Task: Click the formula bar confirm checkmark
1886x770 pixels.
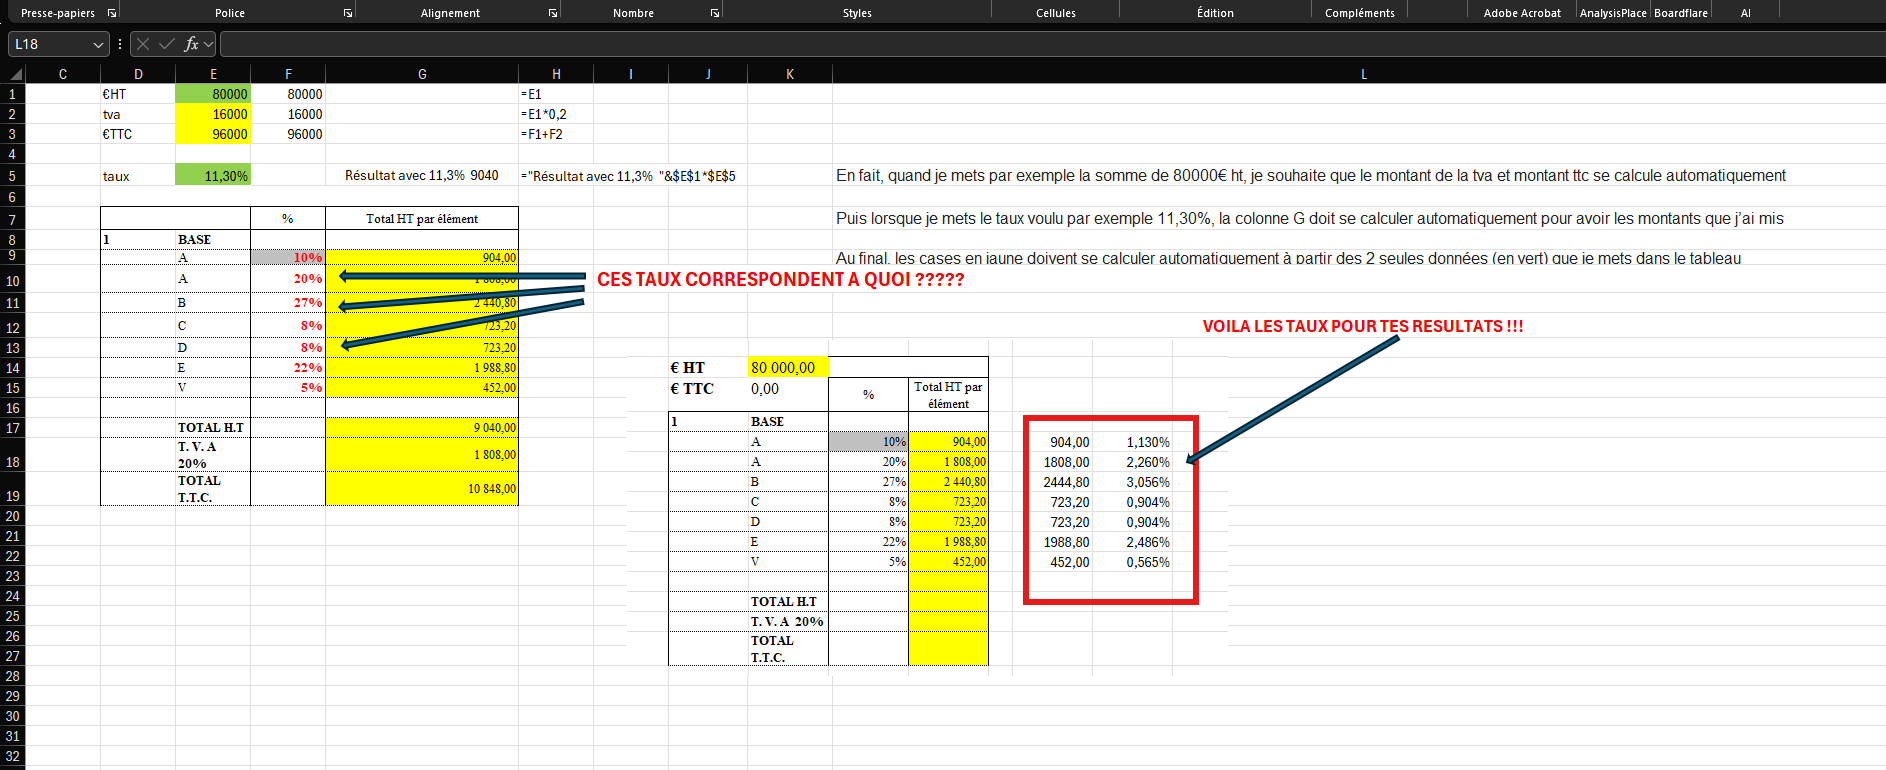Action: (x=166, y=44)
